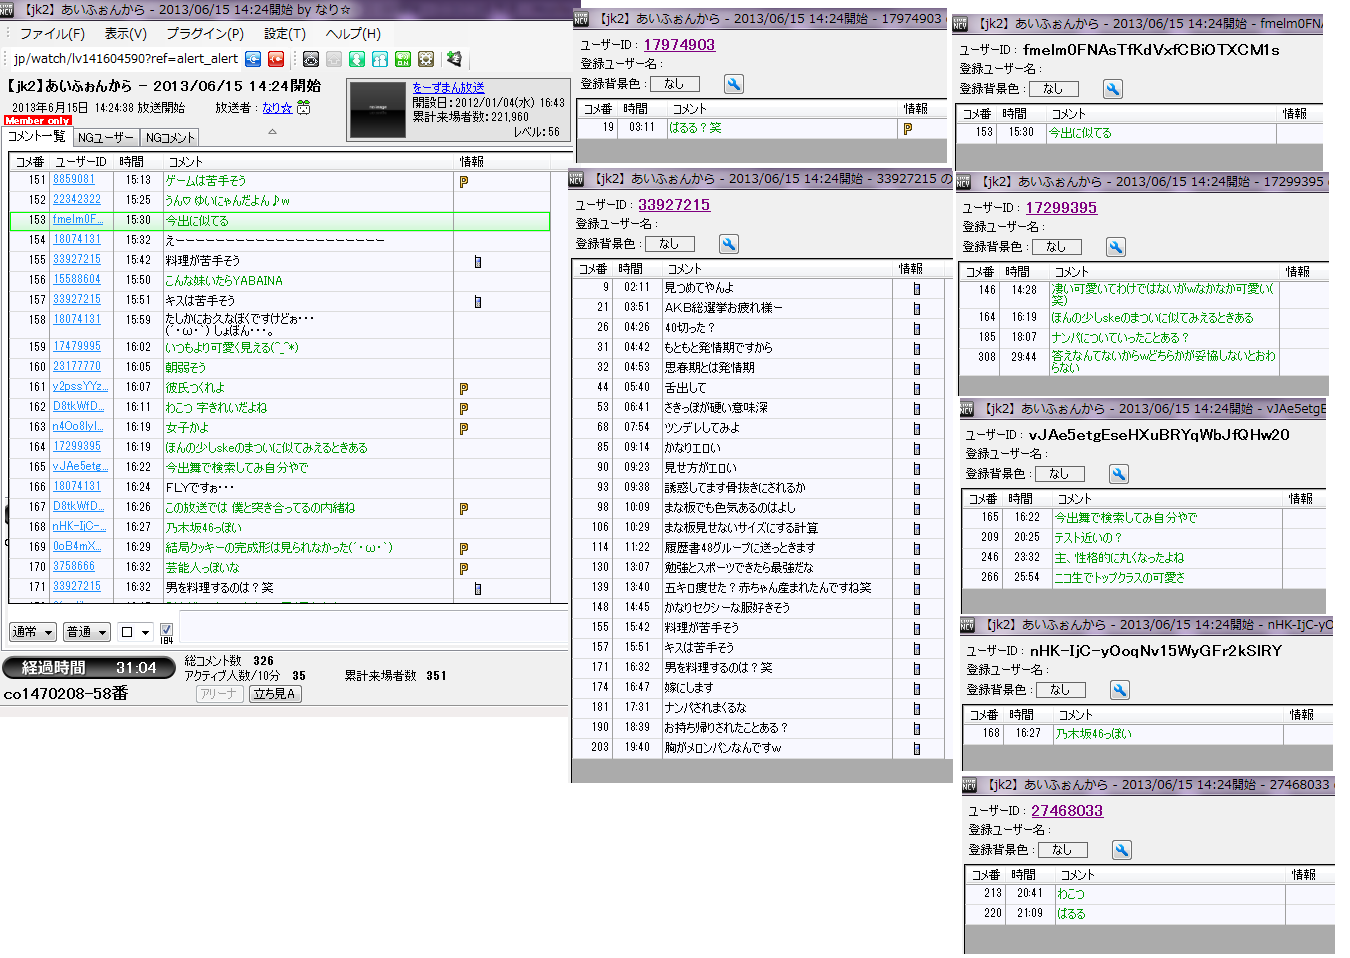Click the 立ち見A button

pos(275,694)
